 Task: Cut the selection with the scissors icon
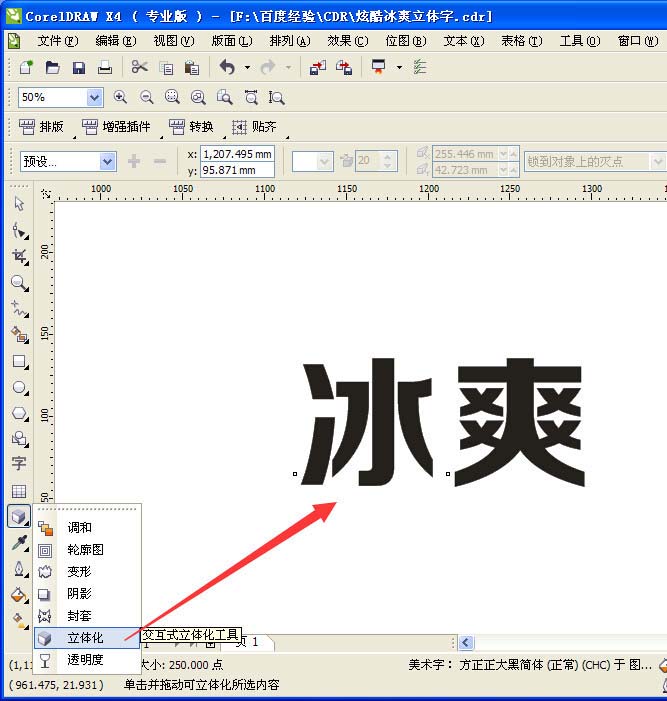point(139,68)
